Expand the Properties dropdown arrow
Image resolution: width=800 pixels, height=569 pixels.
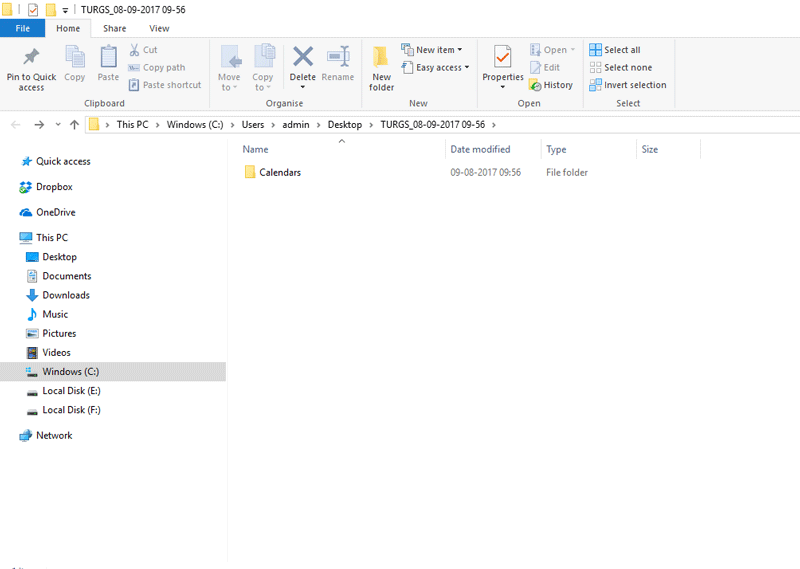pyautogui.click(x=503, y=87)
